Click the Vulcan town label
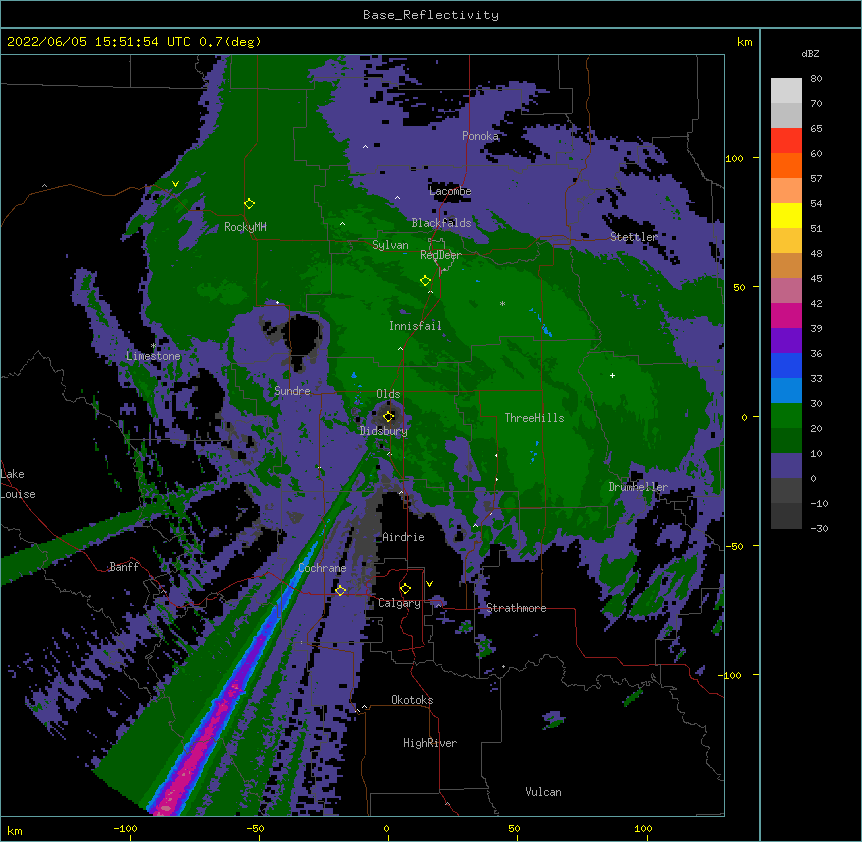This screenshot has height=842, width=862. coord(543,792)
